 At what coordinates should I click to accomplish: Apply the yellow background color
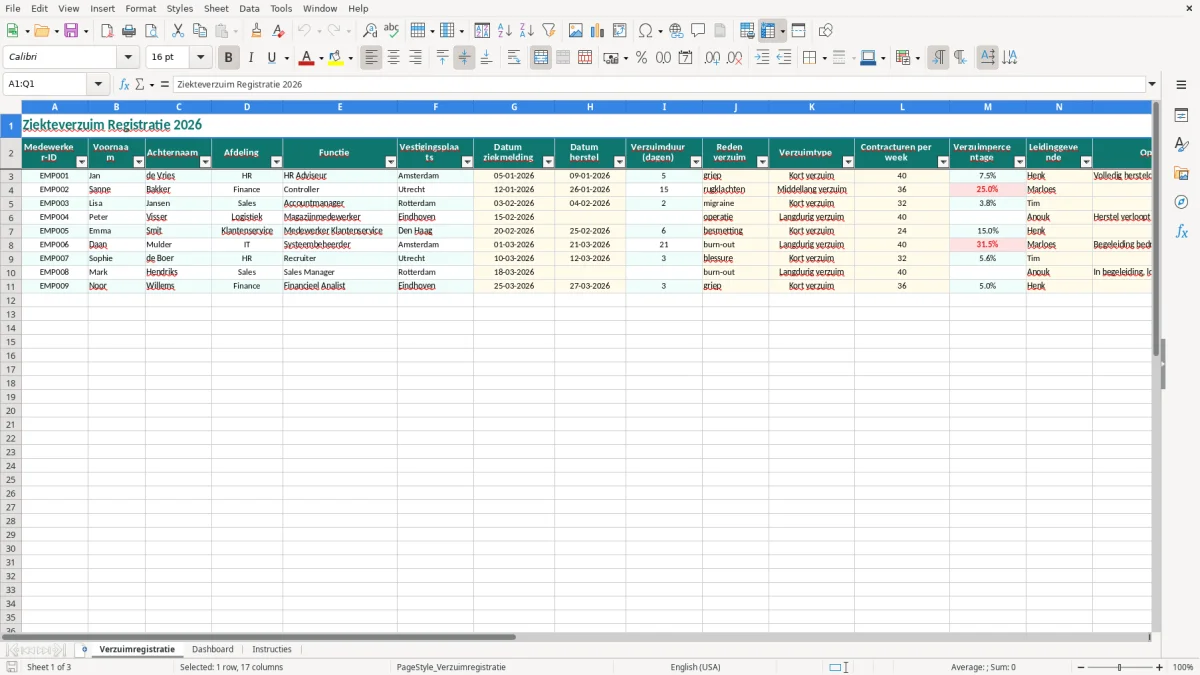pyautogui.click(x=336, y=58)
